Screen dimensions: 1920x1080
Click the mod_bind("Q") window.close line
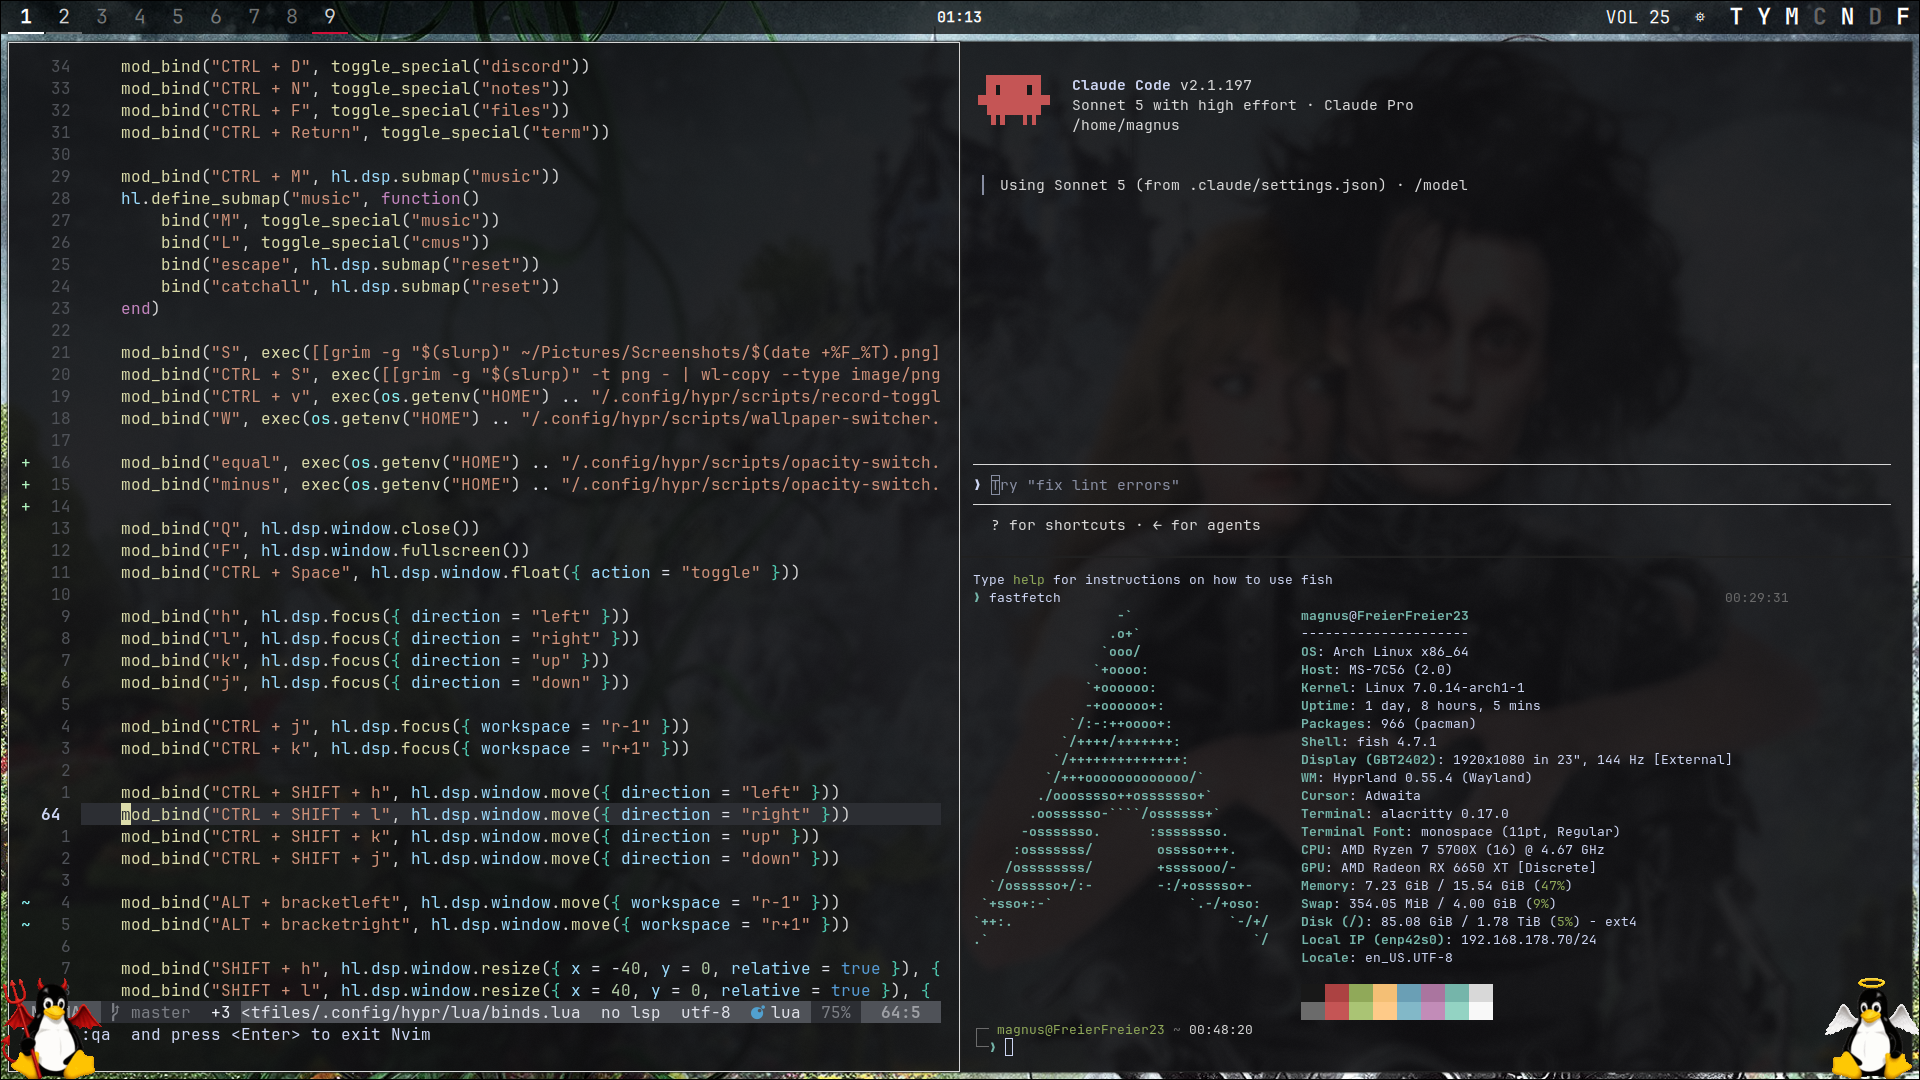point(300,529)
